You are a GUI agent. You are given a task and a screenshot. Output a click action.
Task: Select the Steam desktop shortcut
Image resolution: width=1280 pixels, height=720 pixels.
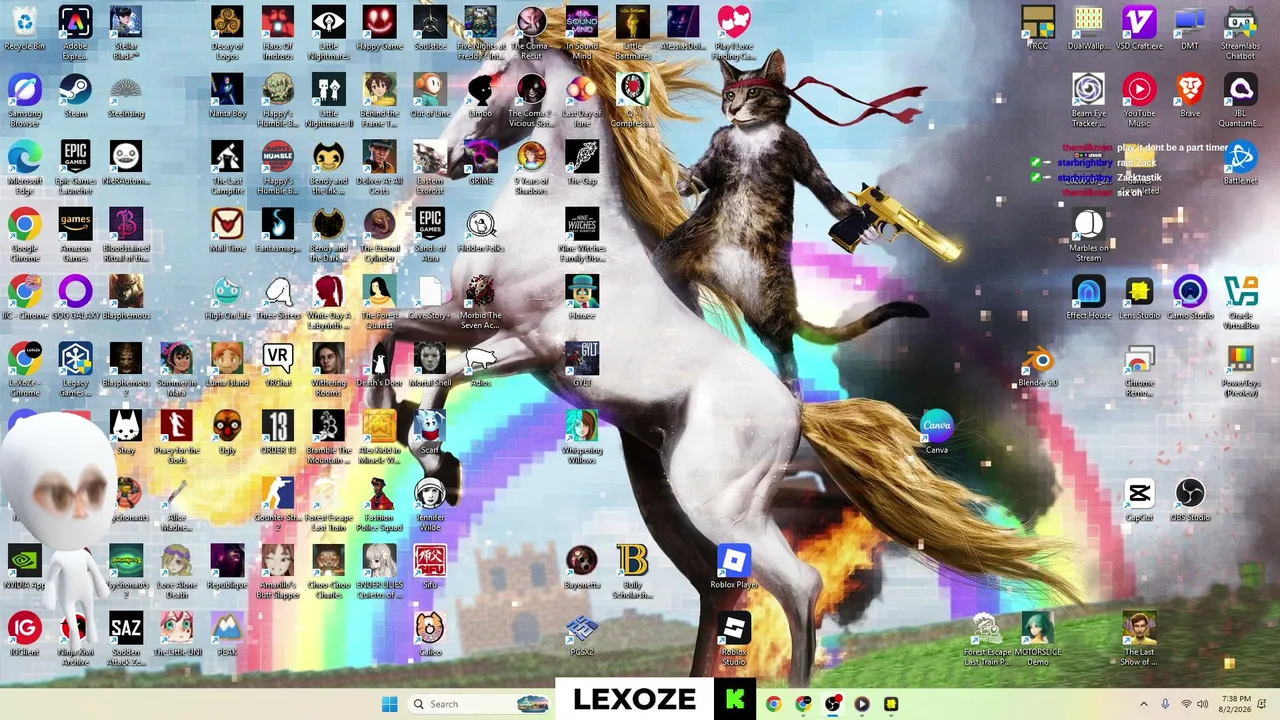75,97
